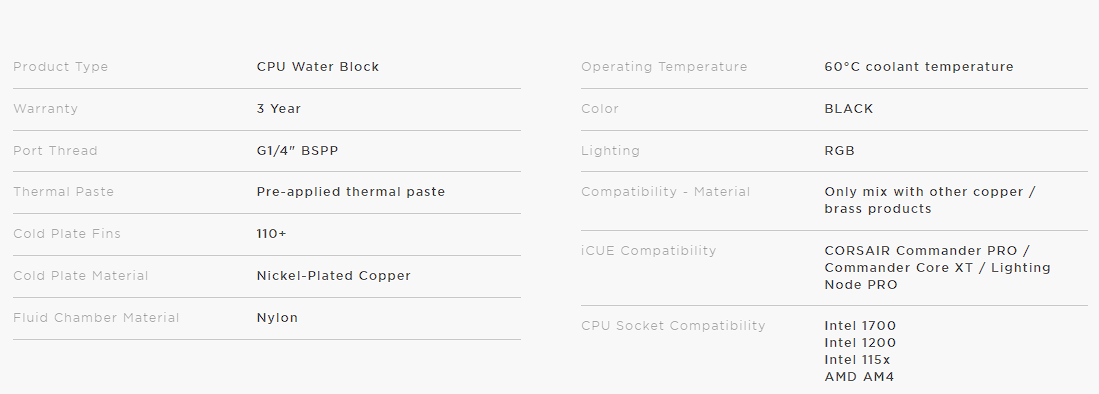
Task: Click CORSAIR Commander PRO compatibility text
Action: pos(921,251)
